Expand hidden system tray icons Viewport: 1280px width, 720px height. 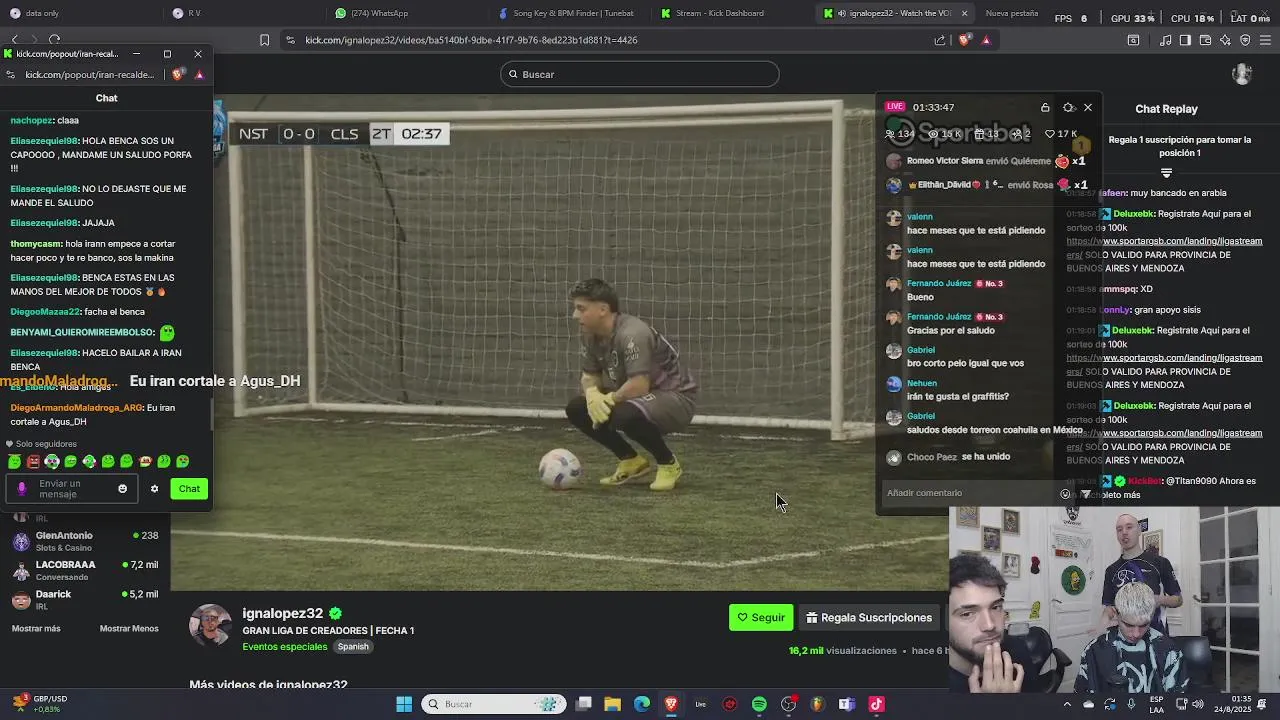point(1066,704)
